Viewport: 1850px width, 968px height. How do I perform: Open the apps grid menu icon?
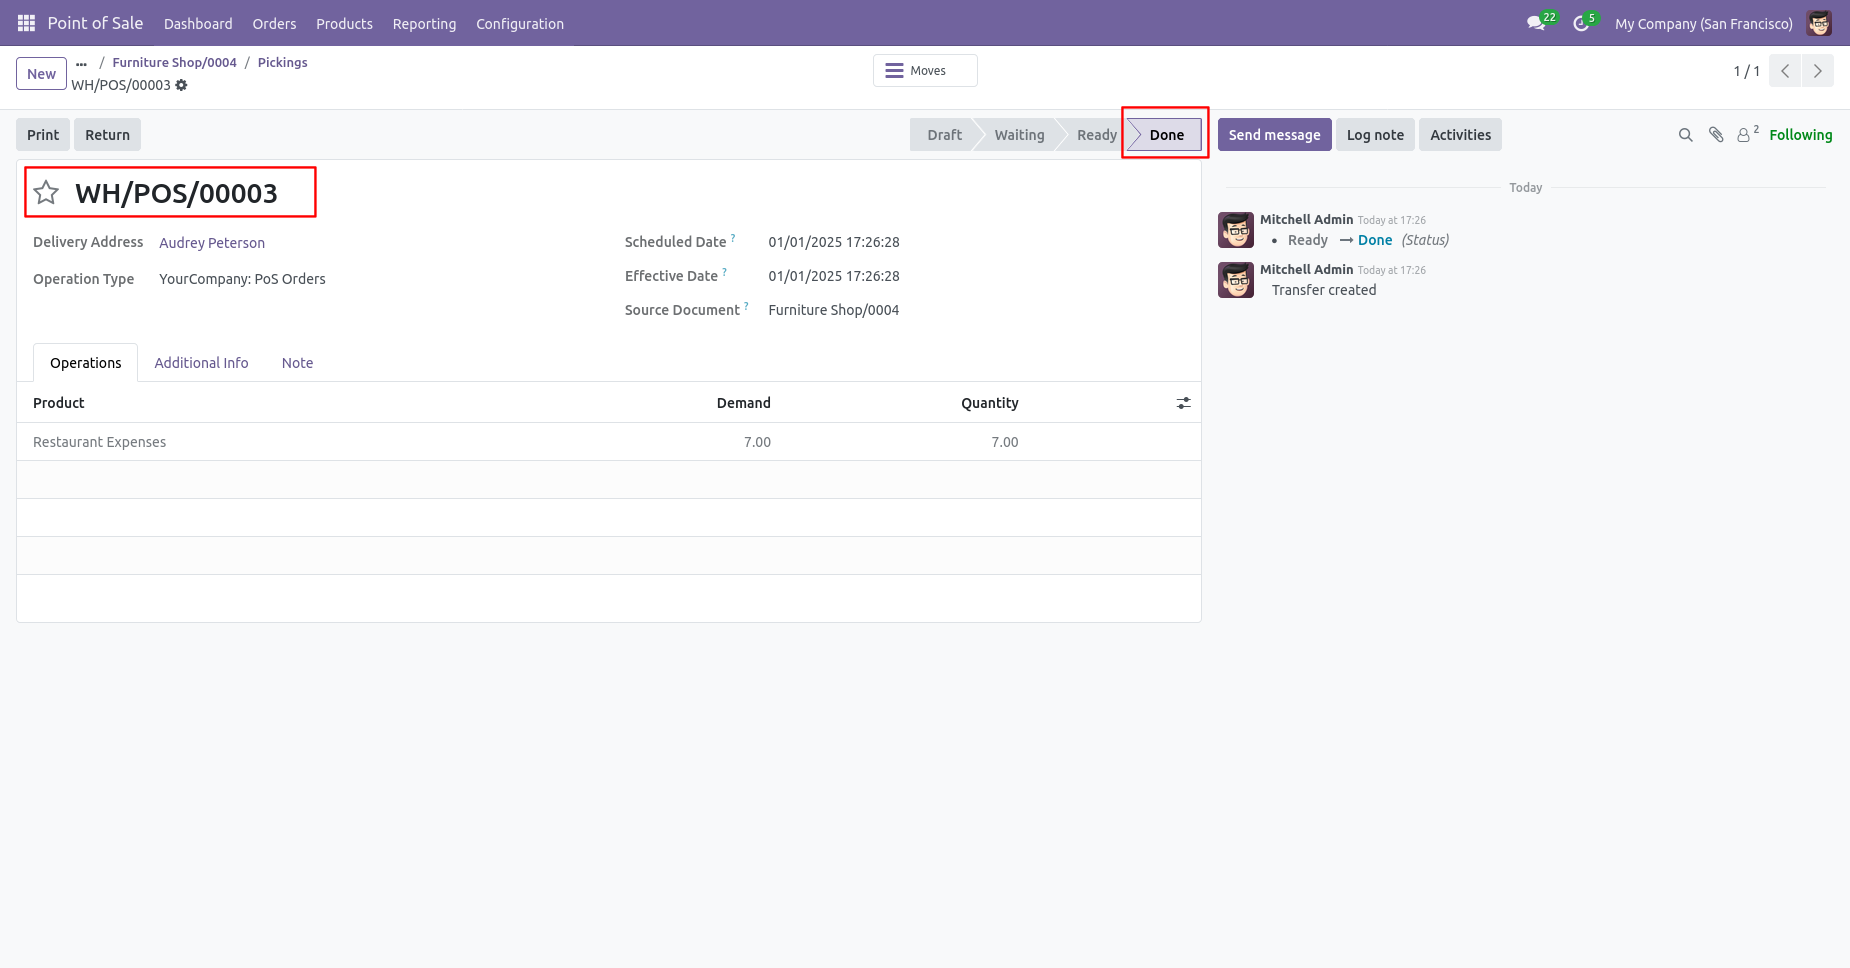26,23
